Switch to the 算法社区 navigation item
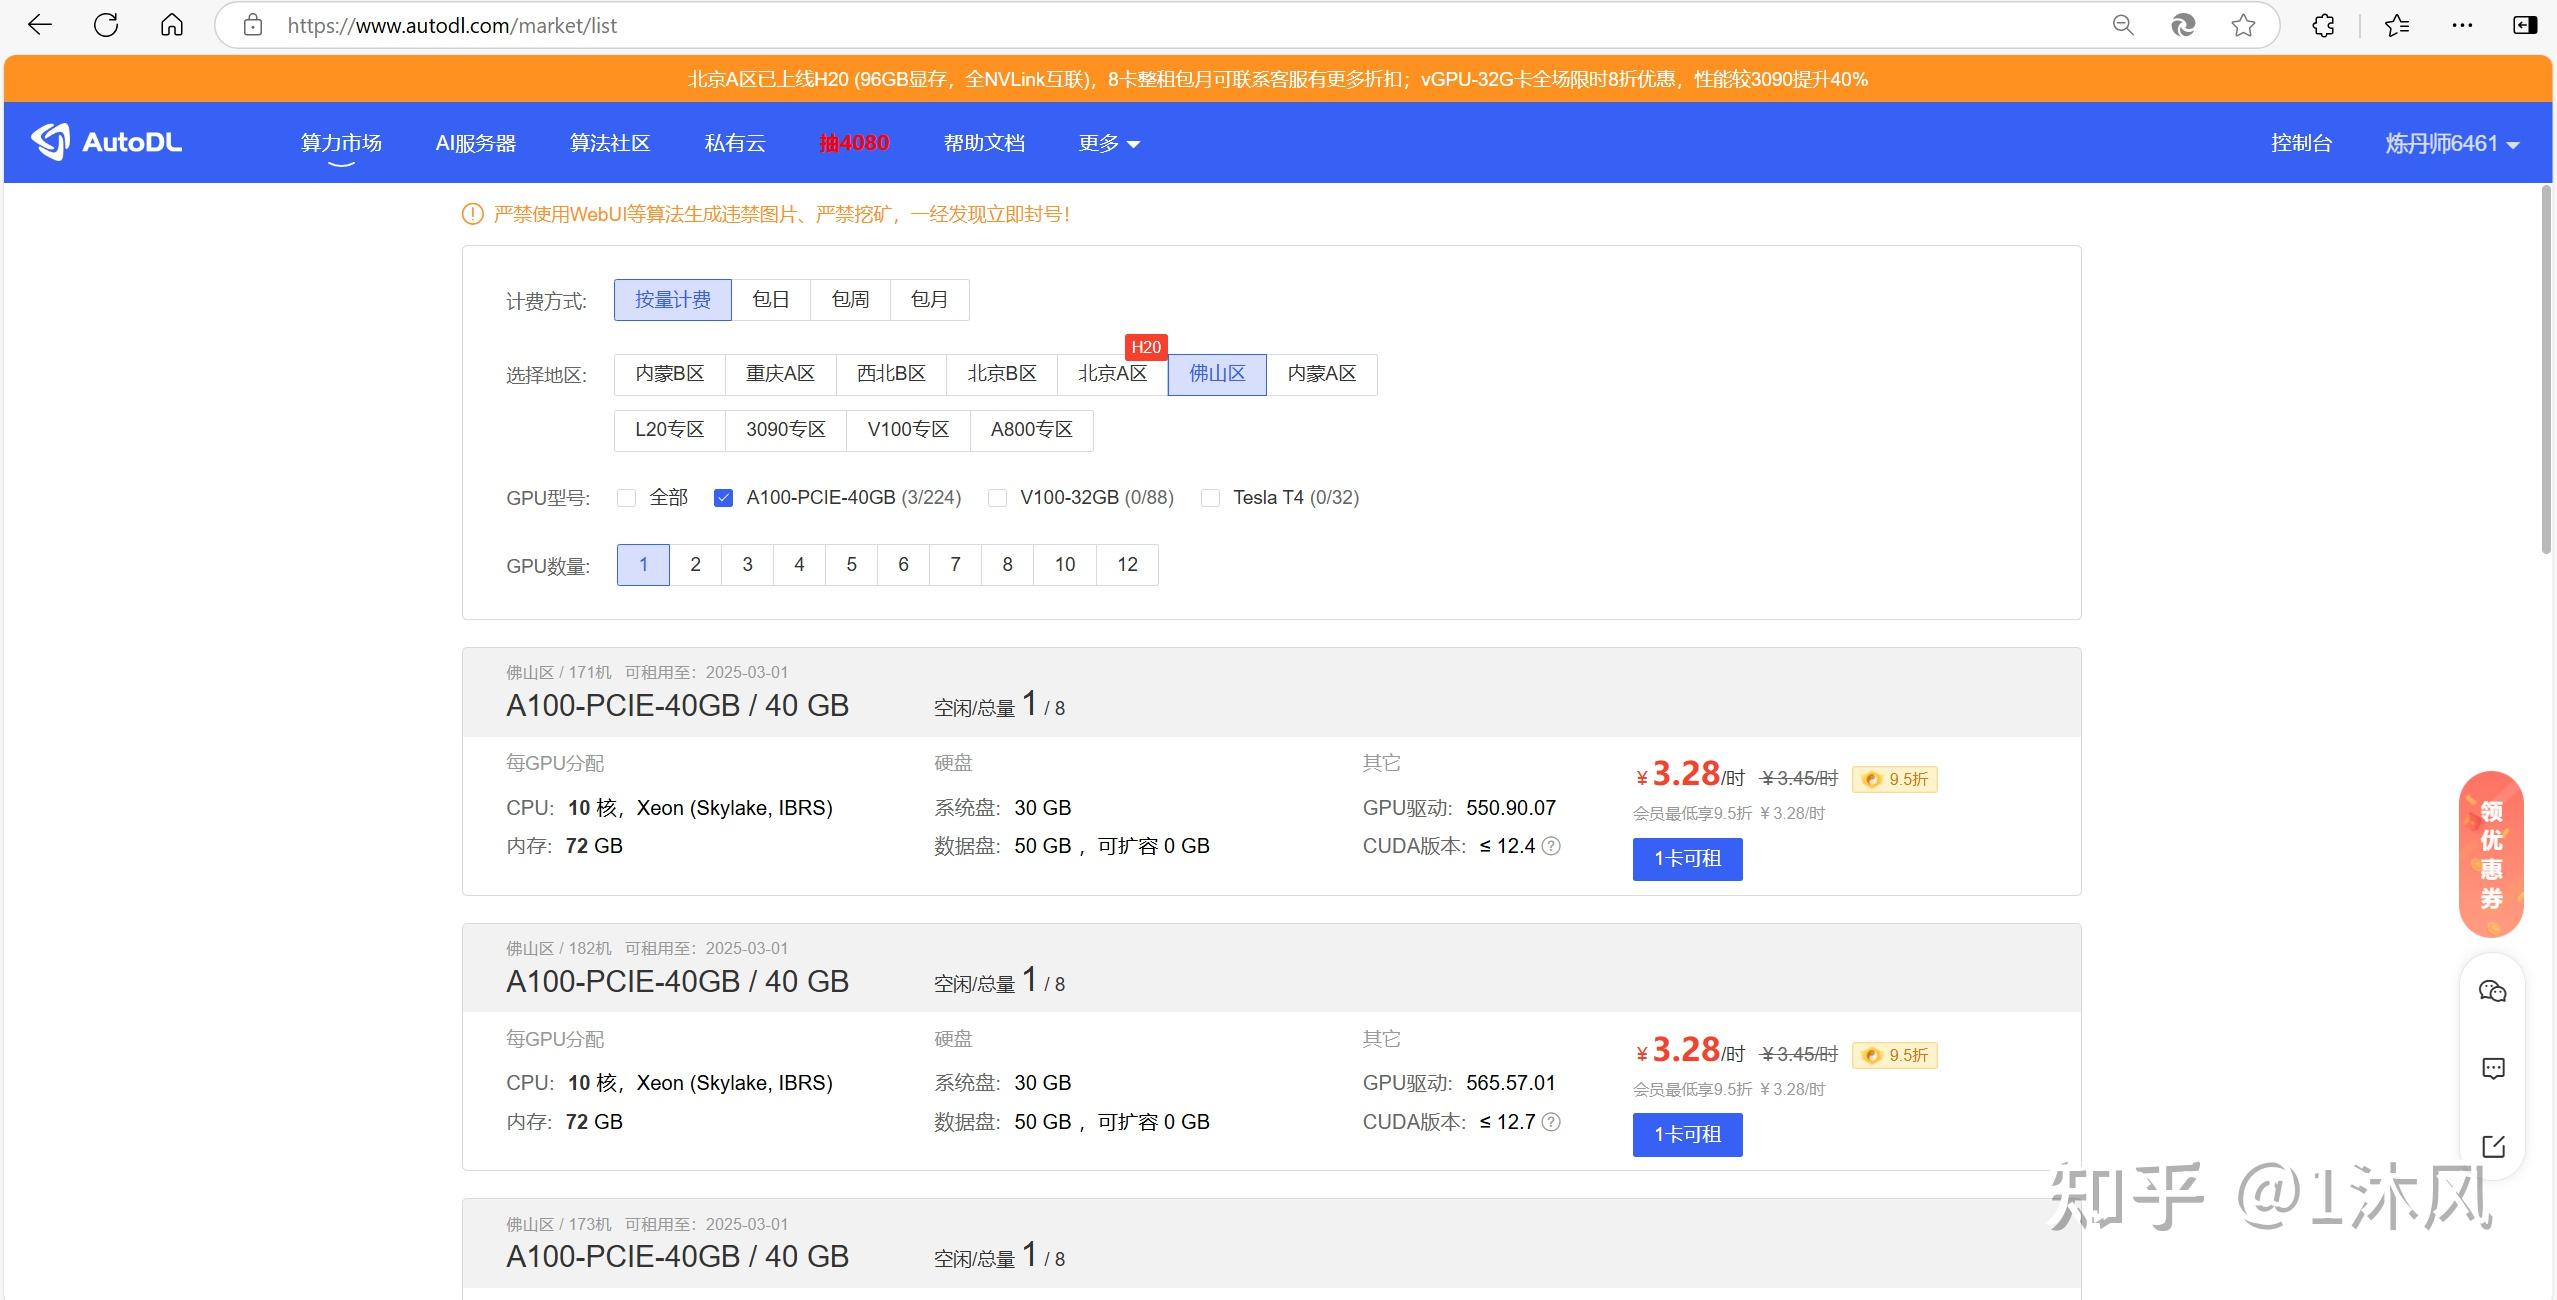Viewport: 2557px width, 1300px height. click(x=609, y=142)
